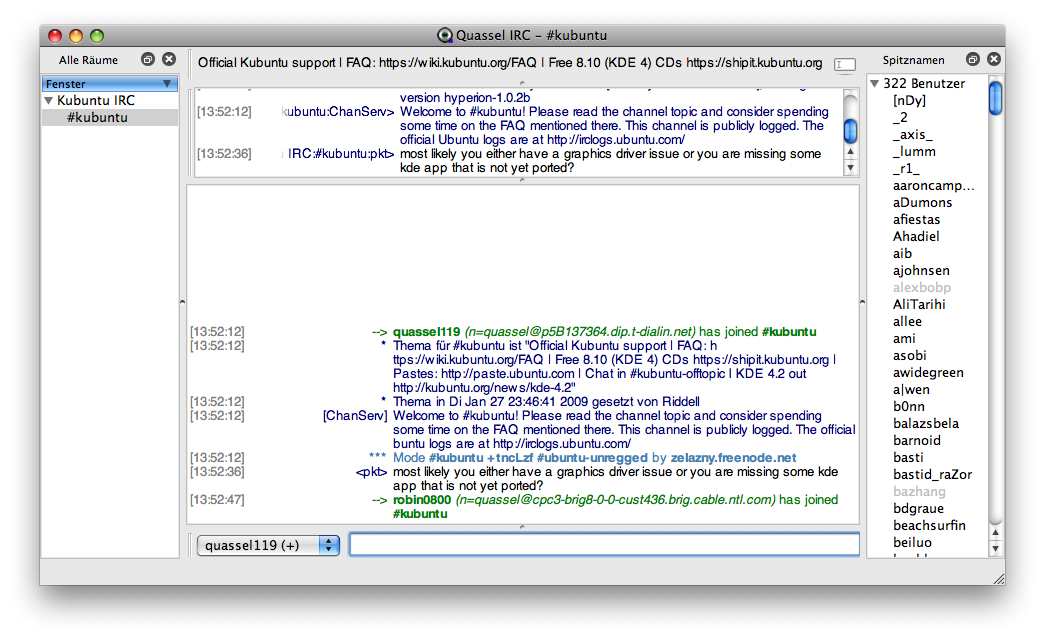
Task: Click the red close button of Quassel window
Action: coord(55,36)
